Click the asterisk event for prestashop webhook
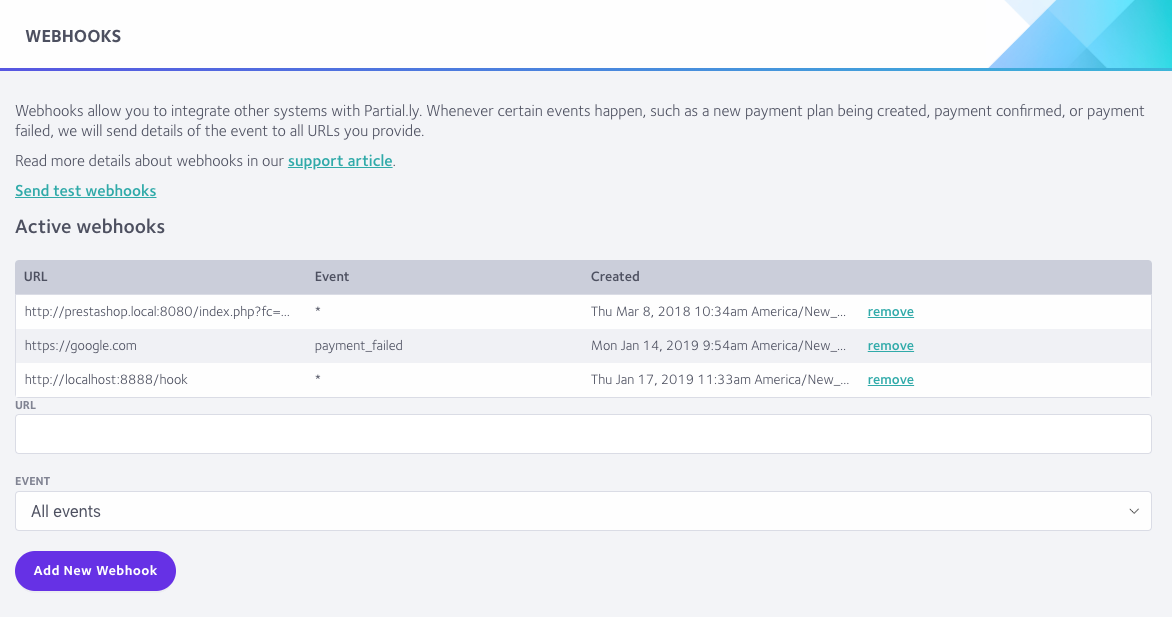The image size is (1172, 617). pos(318,311)
